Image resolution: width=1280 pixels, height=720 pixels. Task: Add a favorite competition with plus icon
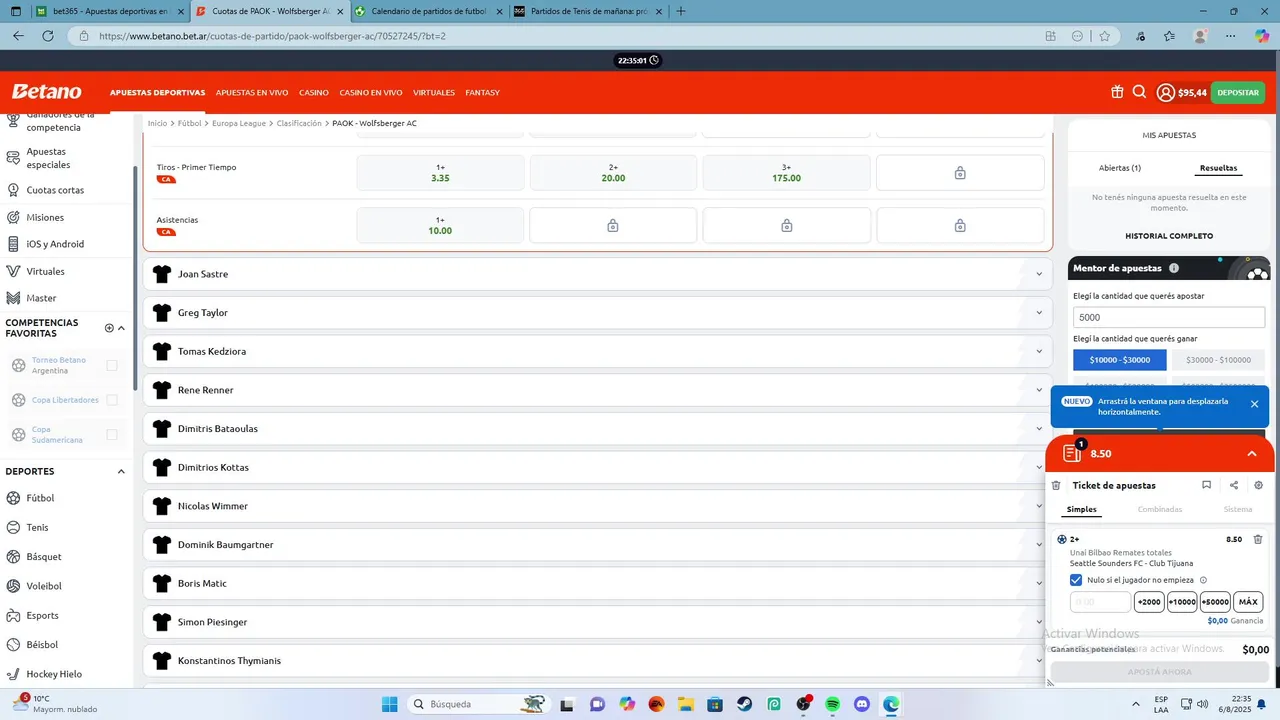(x=109, y=328)
